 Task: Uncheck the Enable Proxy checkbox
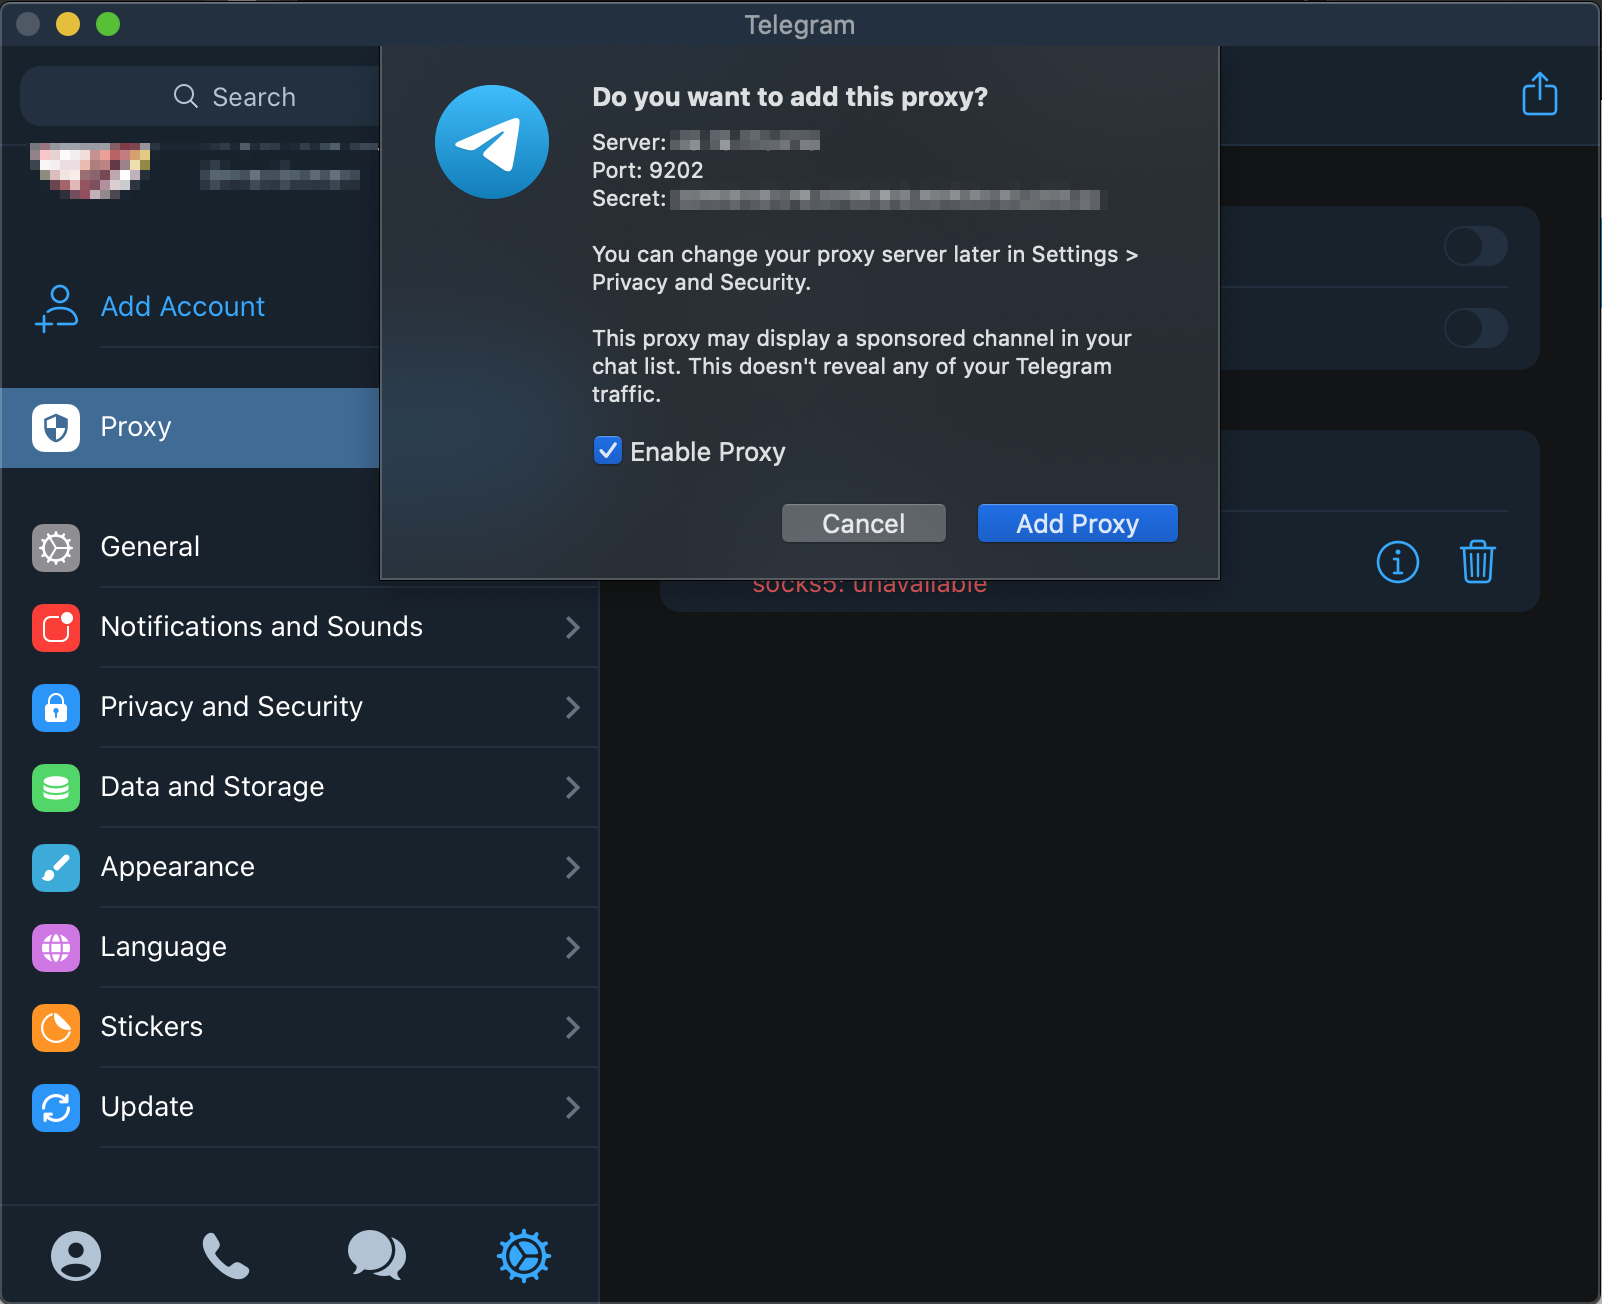(608, 451)
